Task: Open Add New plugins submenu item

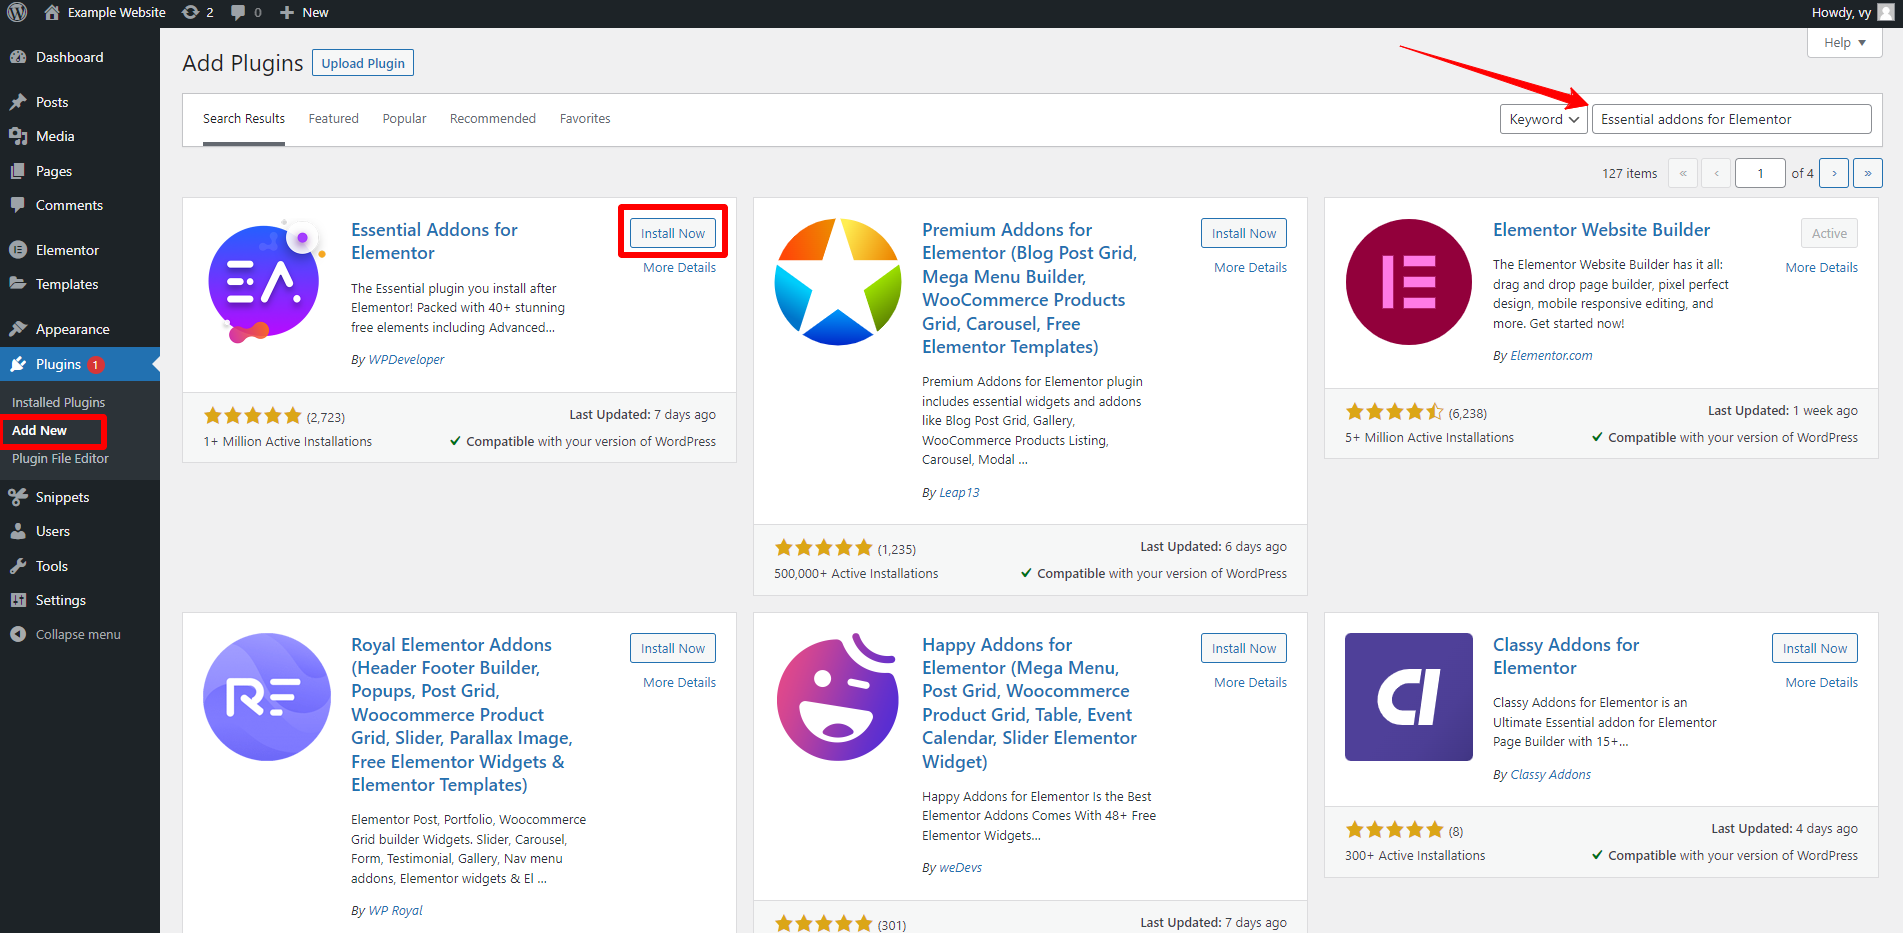Action: [x=39, y=430]
